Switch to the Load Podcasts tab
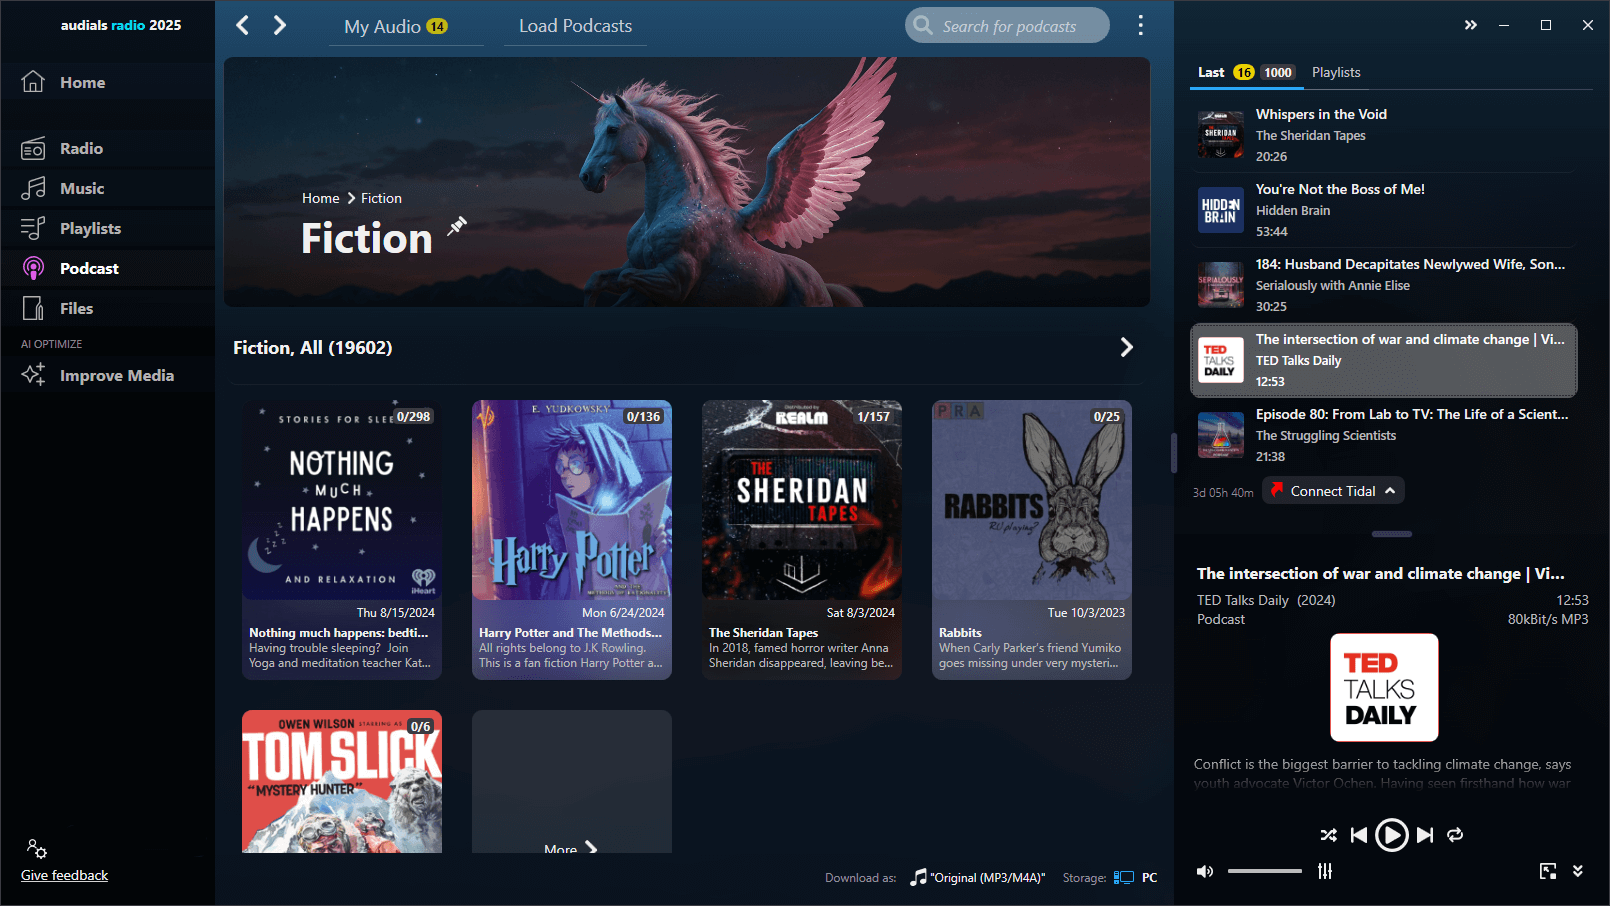The height and width of the screenshot is (906, 1610). click(x=575, y=26)
